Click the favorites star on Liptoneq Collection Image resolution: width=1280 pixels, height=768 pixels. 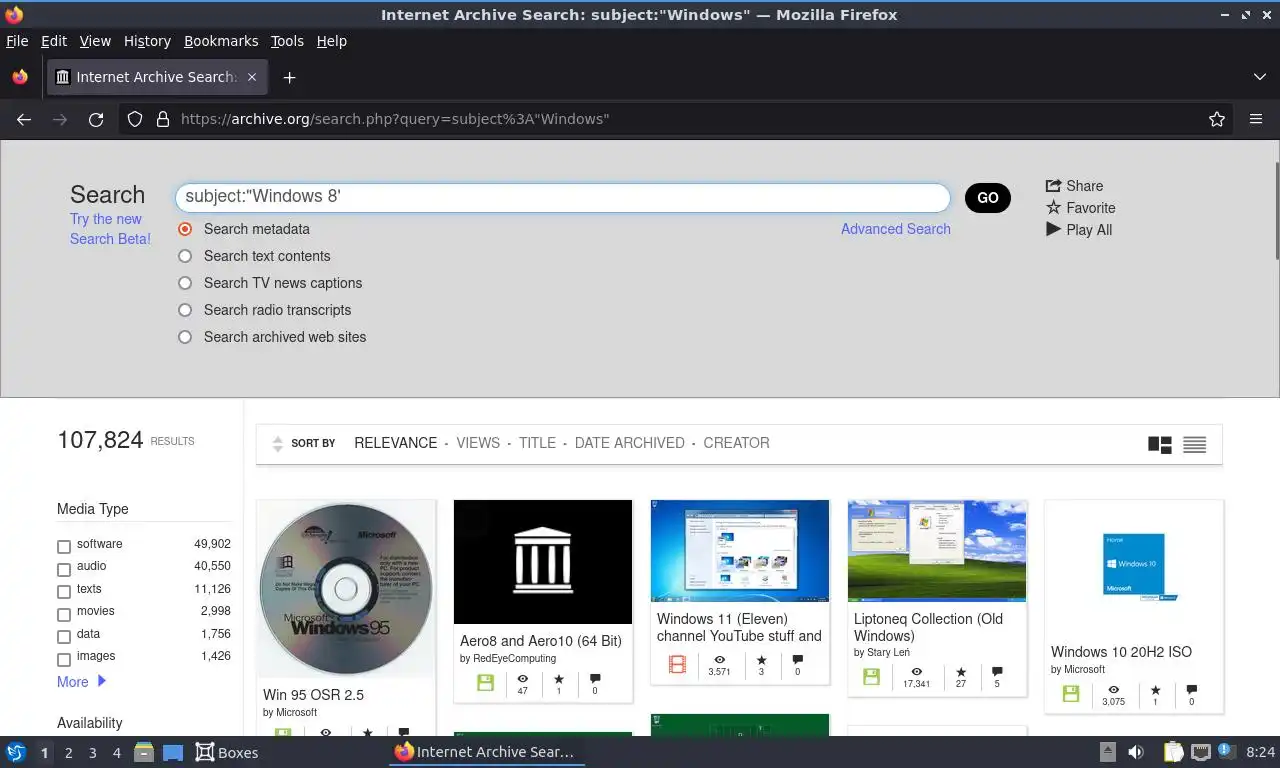coord(961,672)
